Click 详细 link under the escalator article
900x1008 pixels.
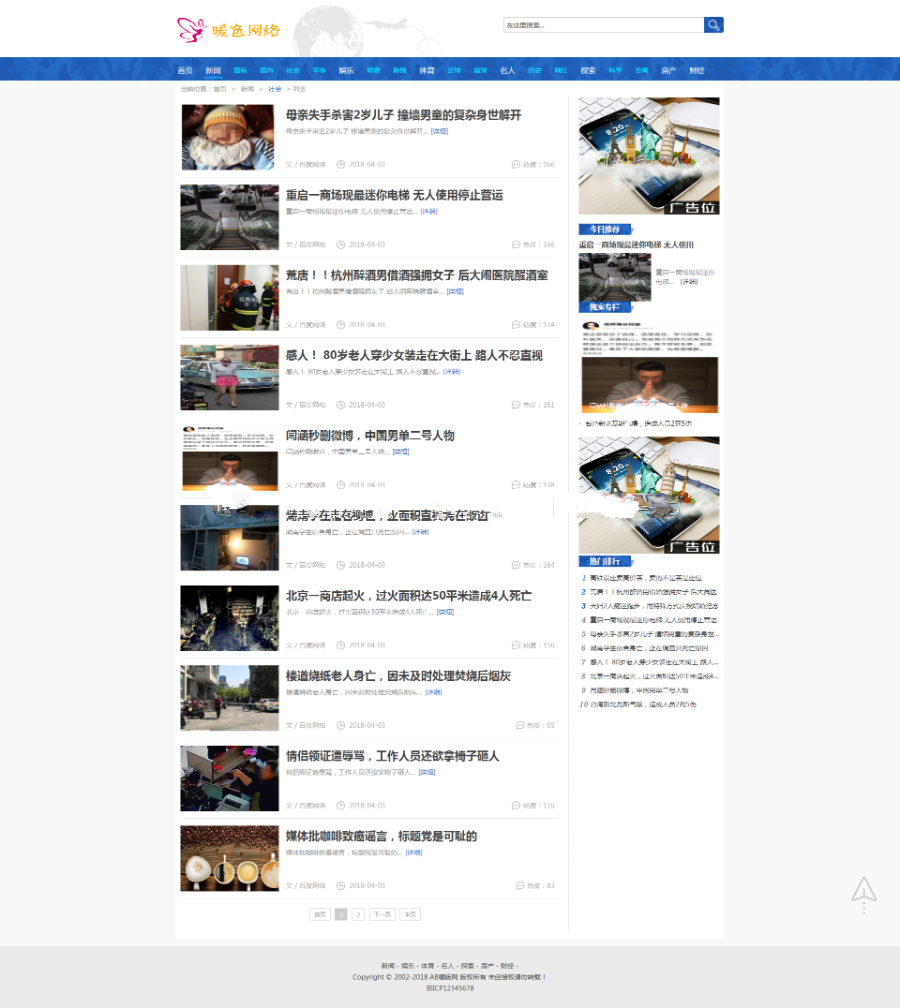pyautogui.click(x=429, y=211)
